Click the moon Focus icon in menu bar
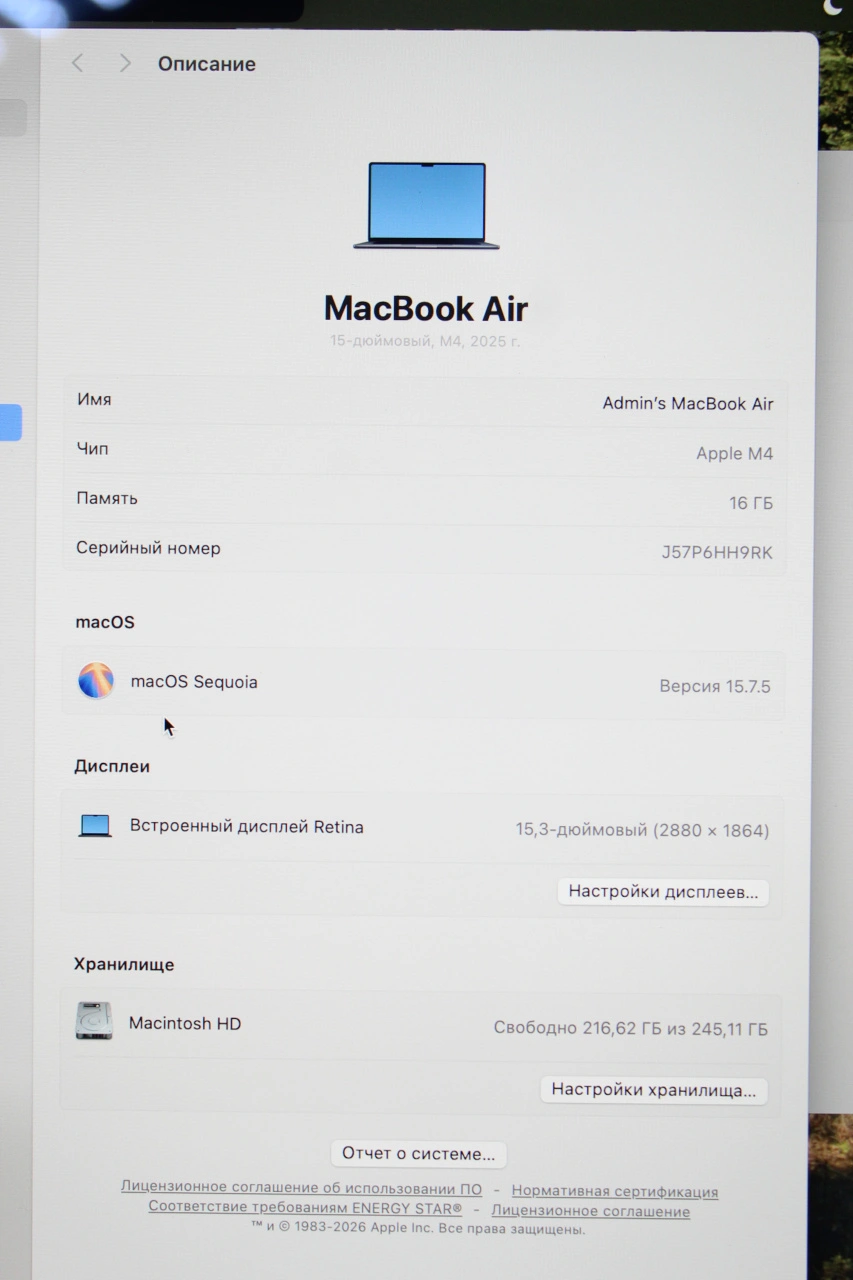853x1280 pixels. [x=832, y=8]
